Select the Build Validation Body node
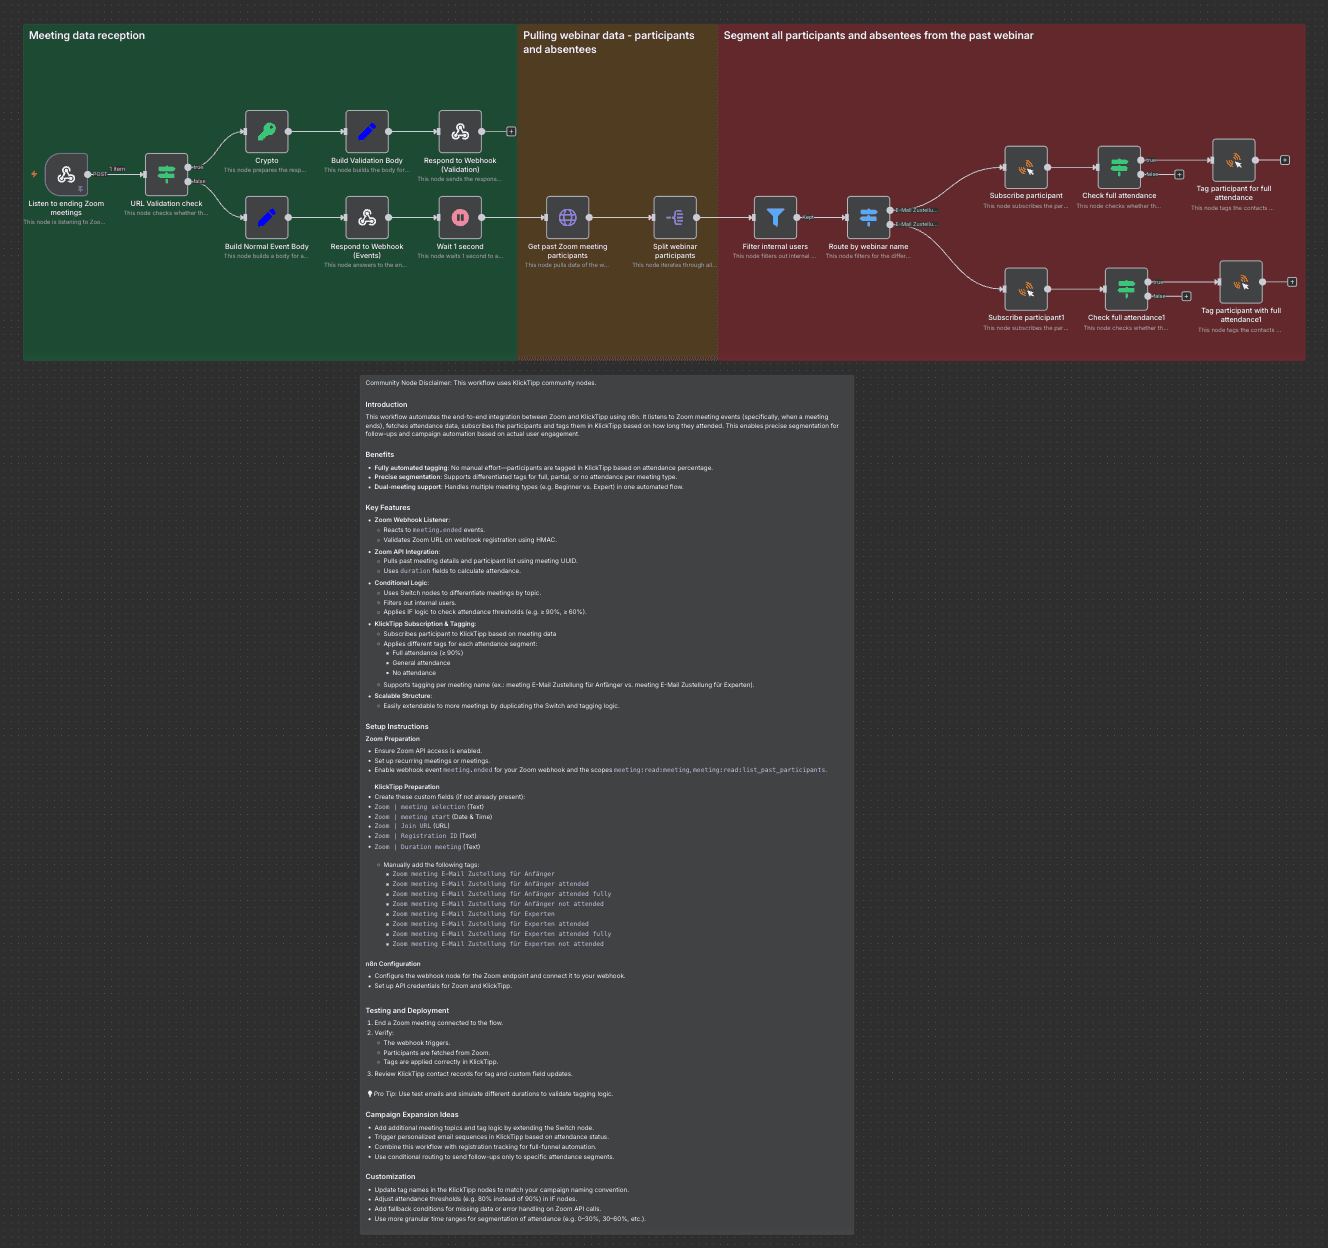 (366, 131)
